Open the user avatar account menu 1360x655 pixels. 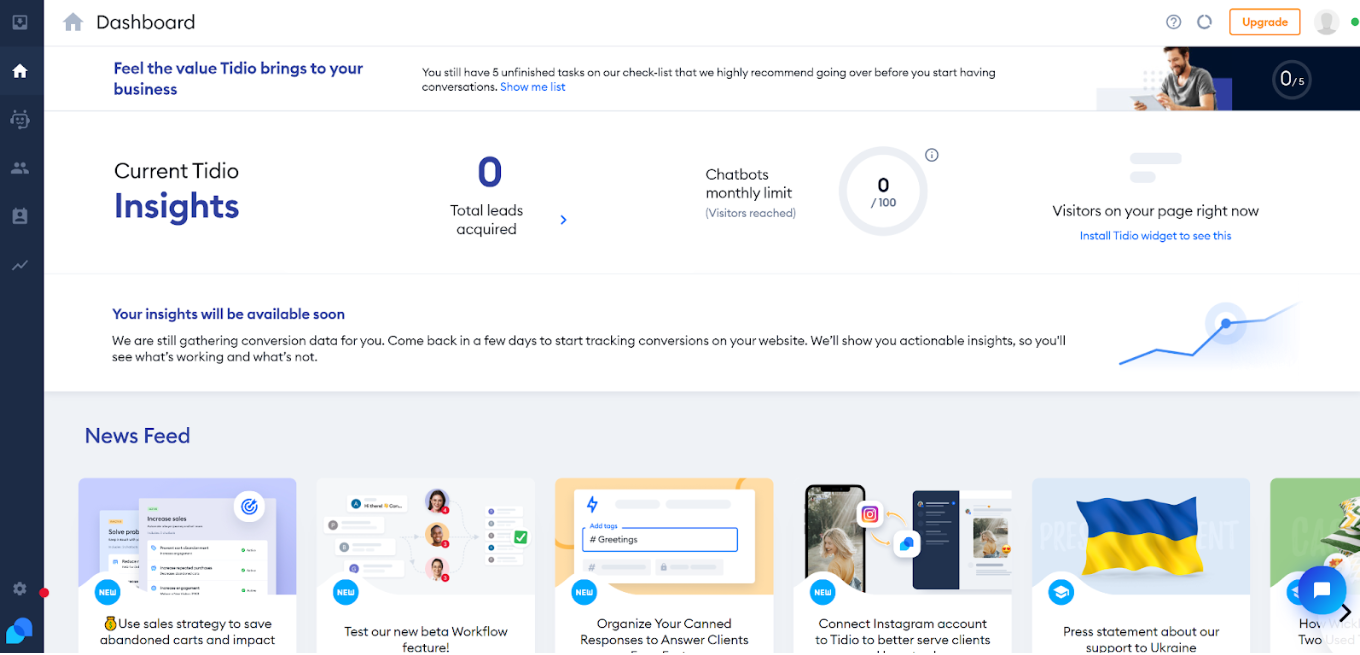click(1326, 22)
